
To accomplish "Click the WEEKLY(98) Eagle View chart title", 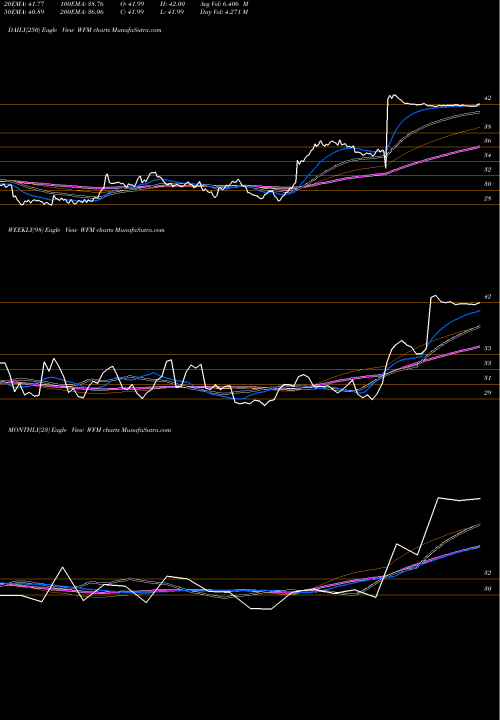I will 86,230.
